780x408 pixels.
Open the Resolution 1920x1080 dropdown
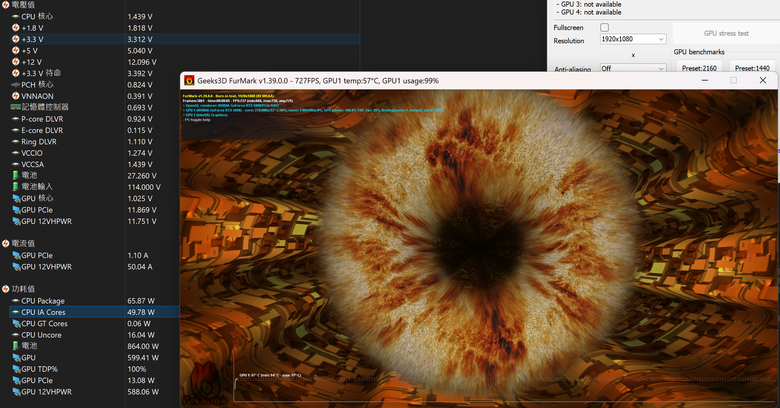[632, 40]
